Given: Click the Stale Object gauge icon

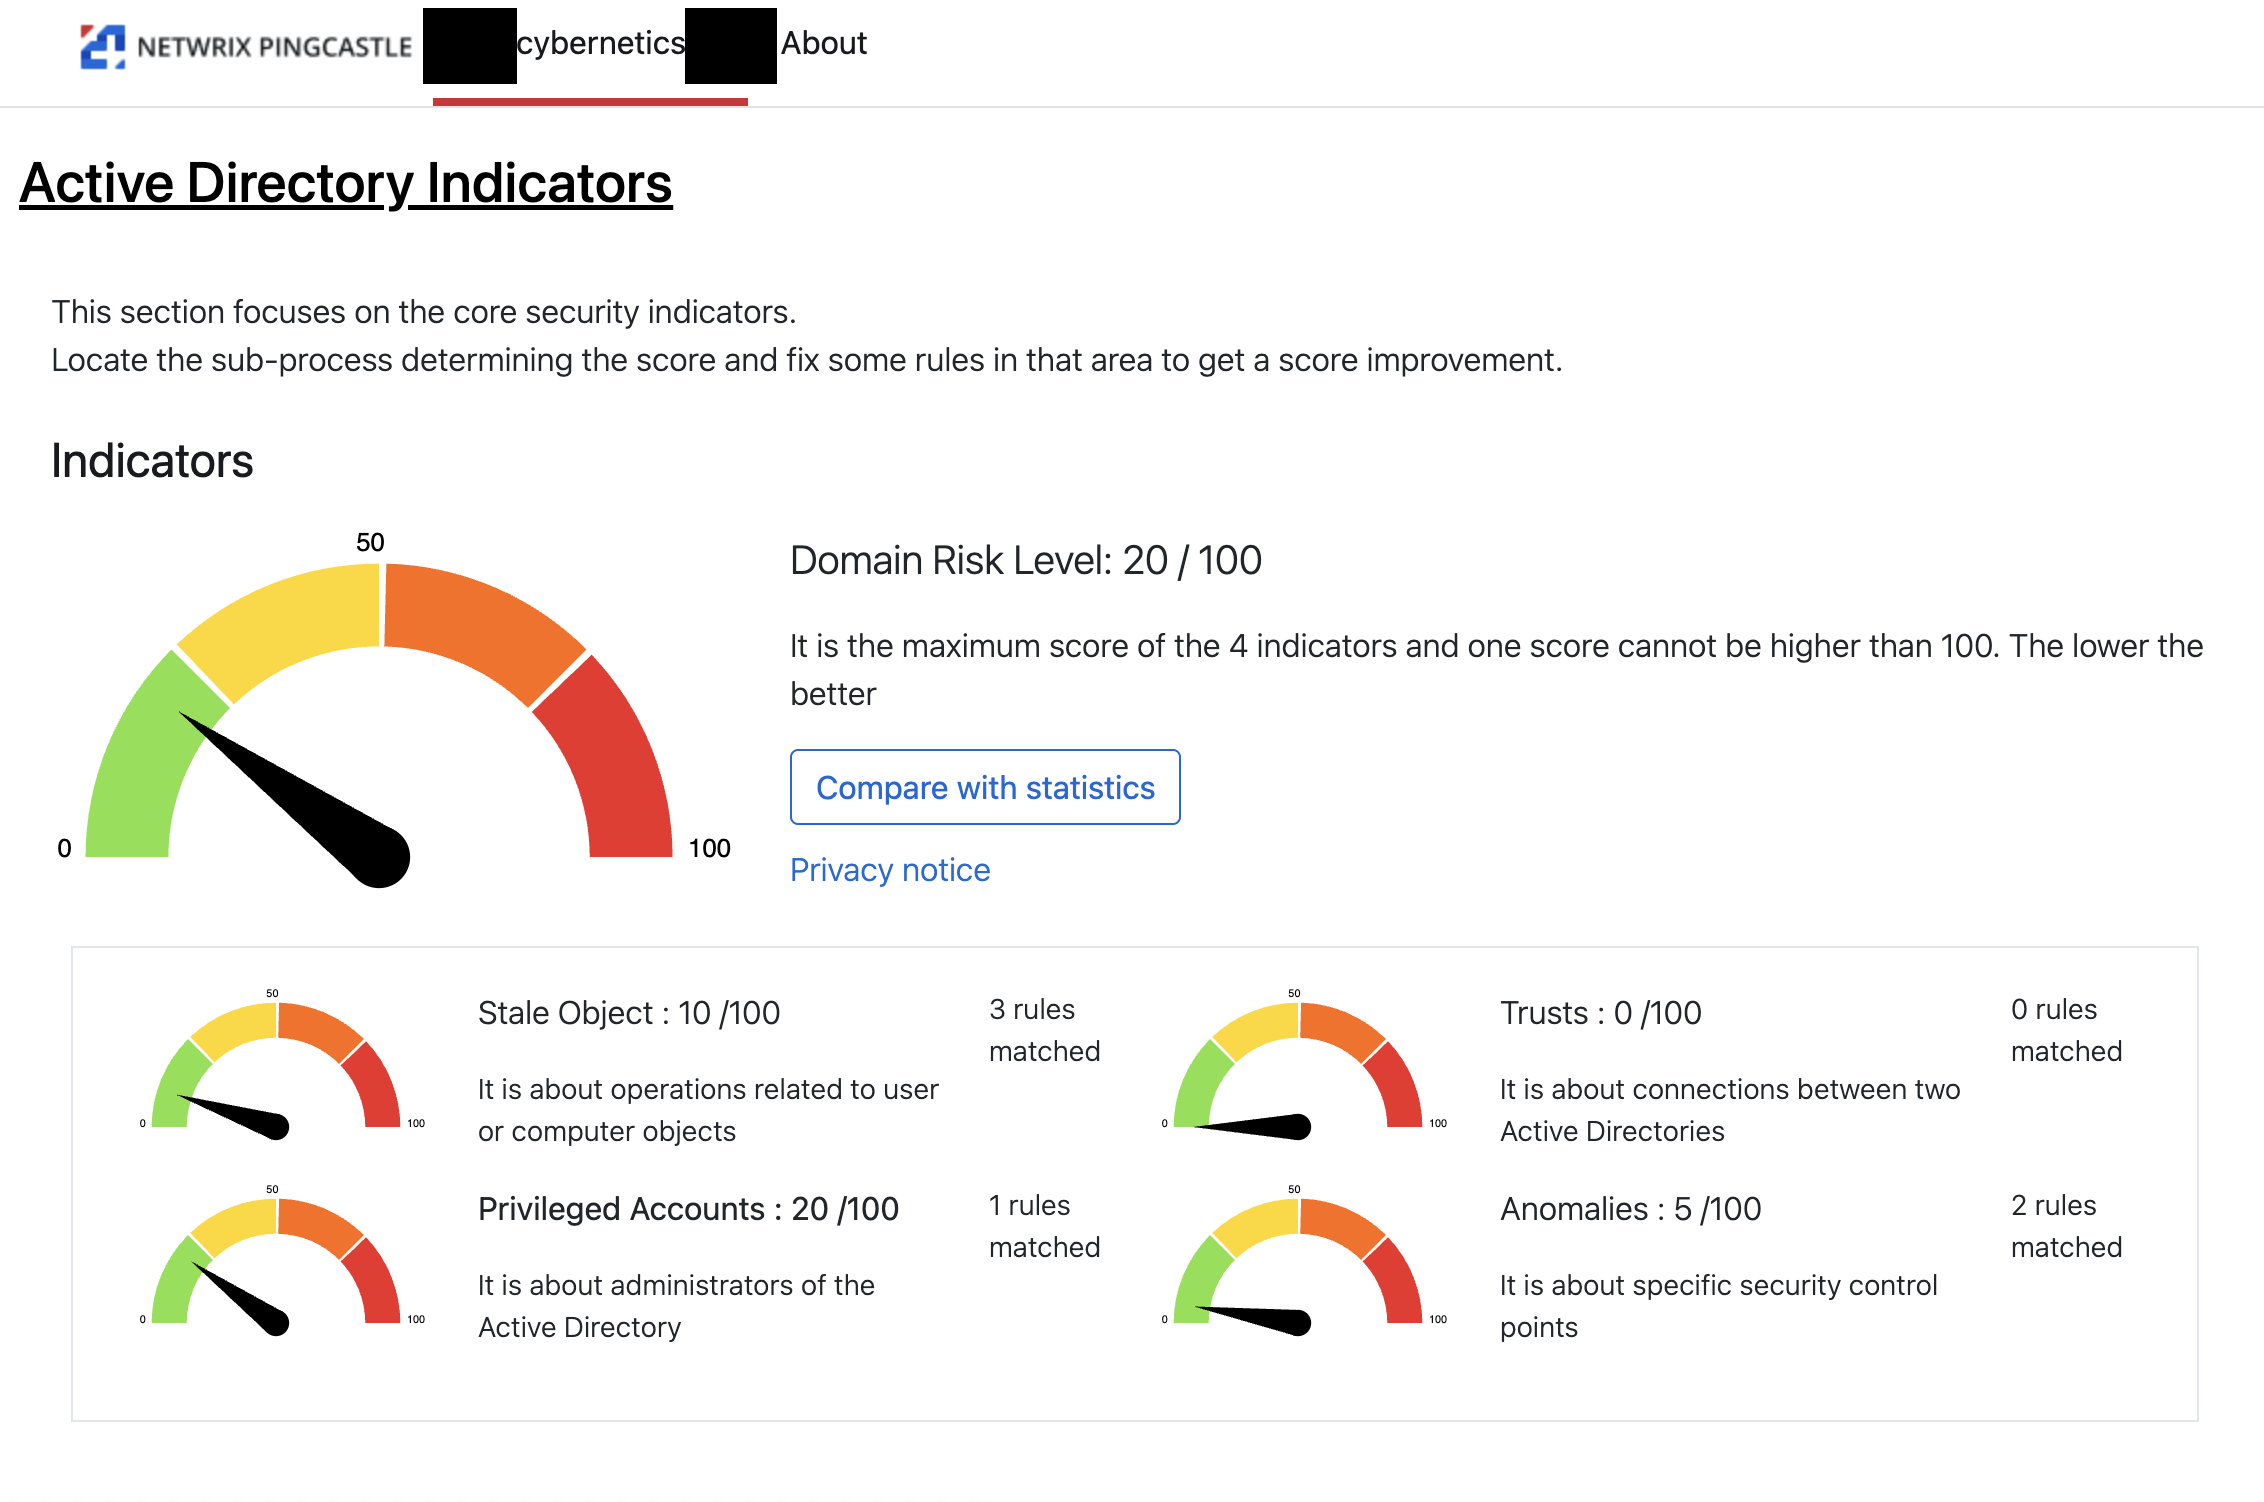Looking at the screenshot, I should (x=277, y=1066).
